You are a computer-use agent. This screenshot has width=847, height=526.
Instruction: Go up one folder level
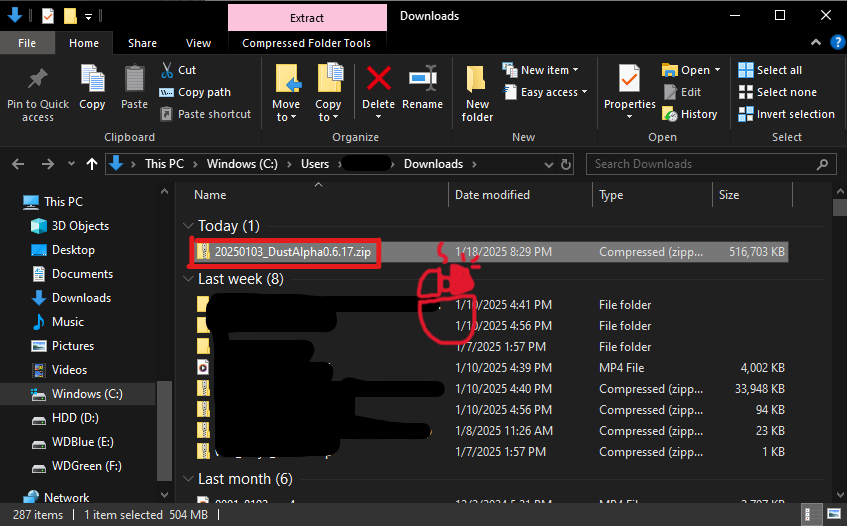(92, 164)
